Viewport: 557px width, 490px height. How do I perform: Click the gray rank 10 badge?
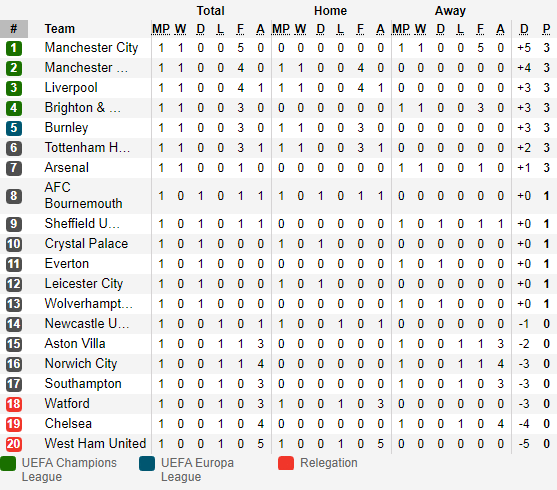14,244
